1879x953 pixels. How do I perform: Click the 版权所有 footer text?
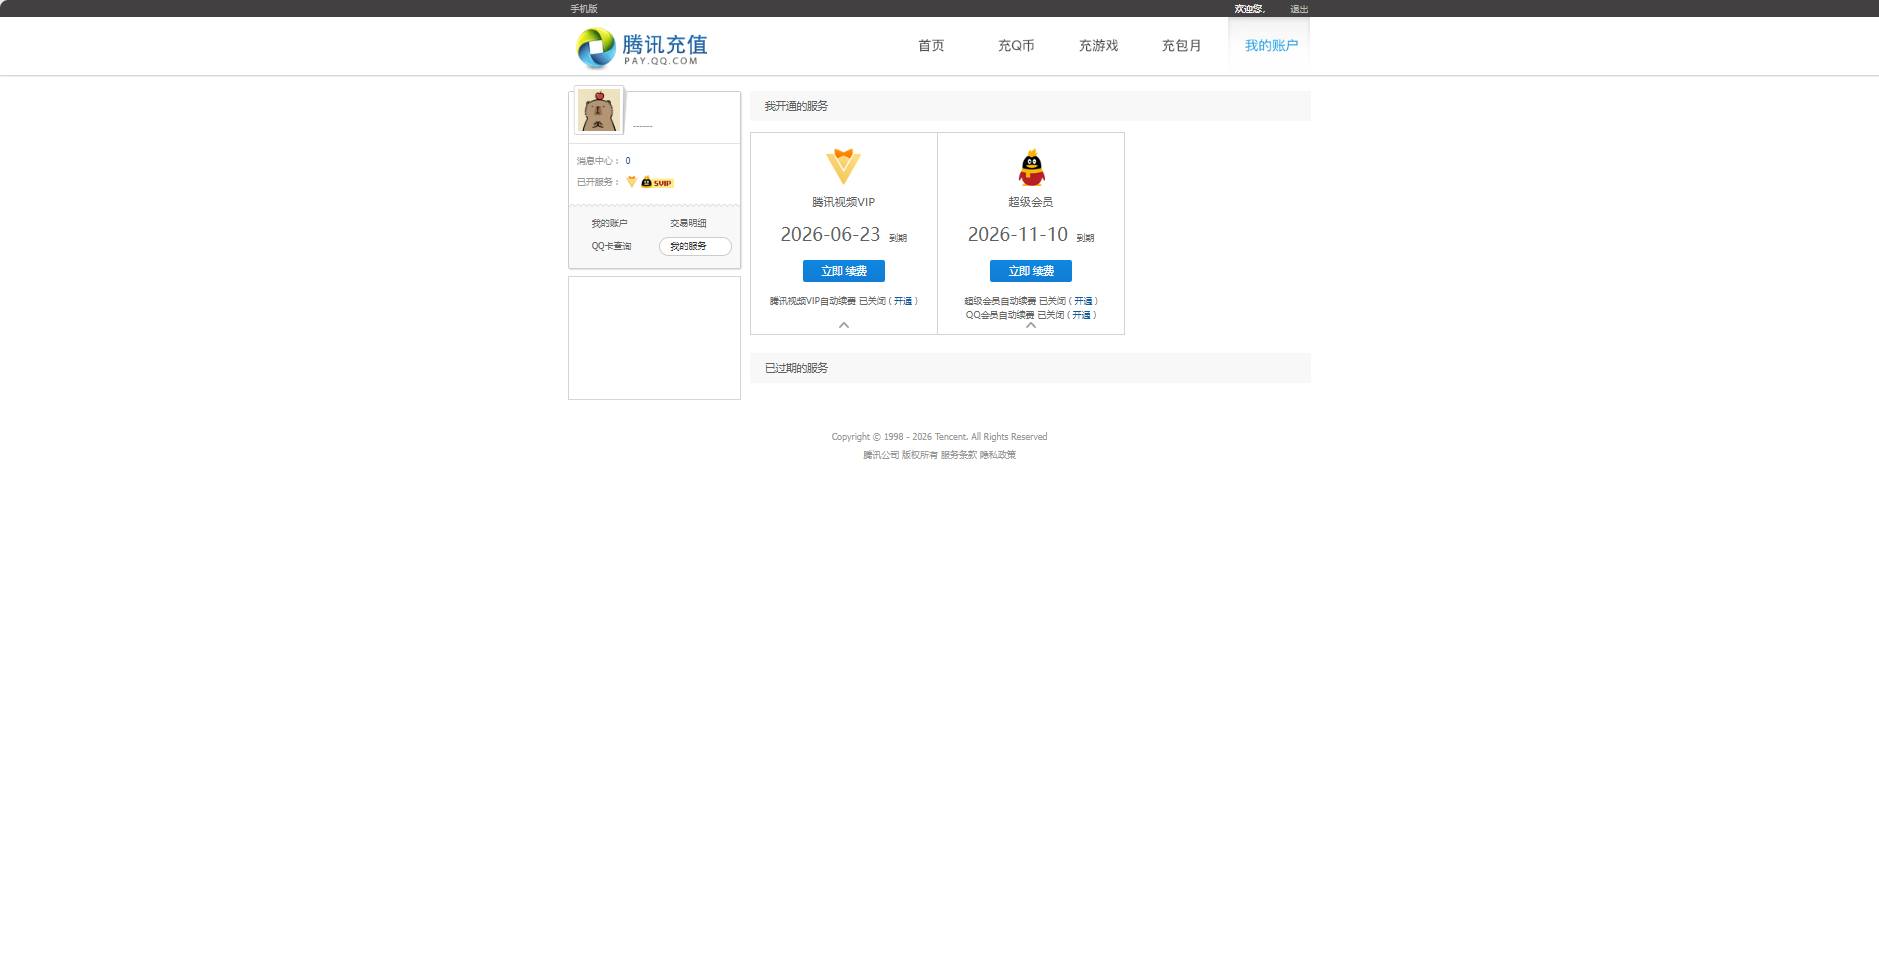[920, 455]
